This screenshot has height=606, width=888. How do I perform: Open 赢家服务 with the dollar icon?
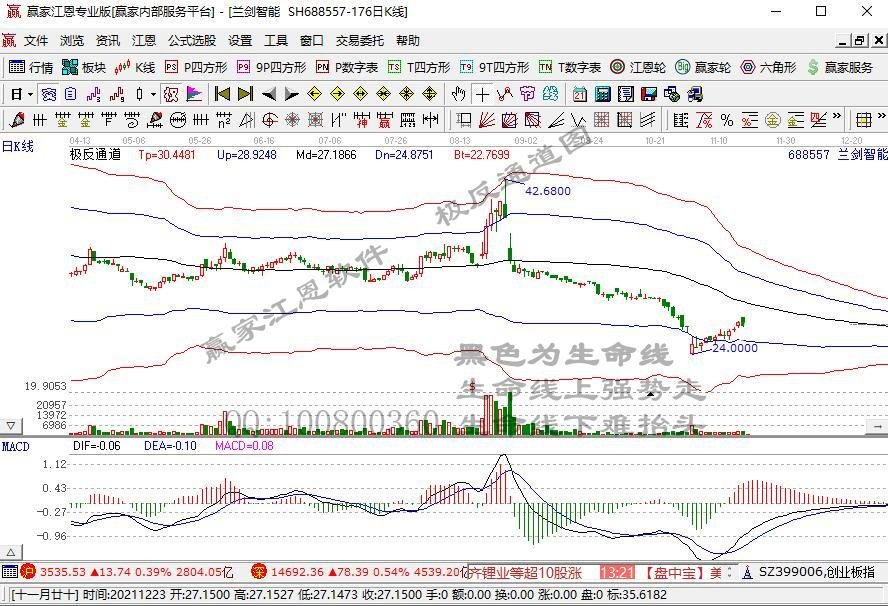pos(840,67)
